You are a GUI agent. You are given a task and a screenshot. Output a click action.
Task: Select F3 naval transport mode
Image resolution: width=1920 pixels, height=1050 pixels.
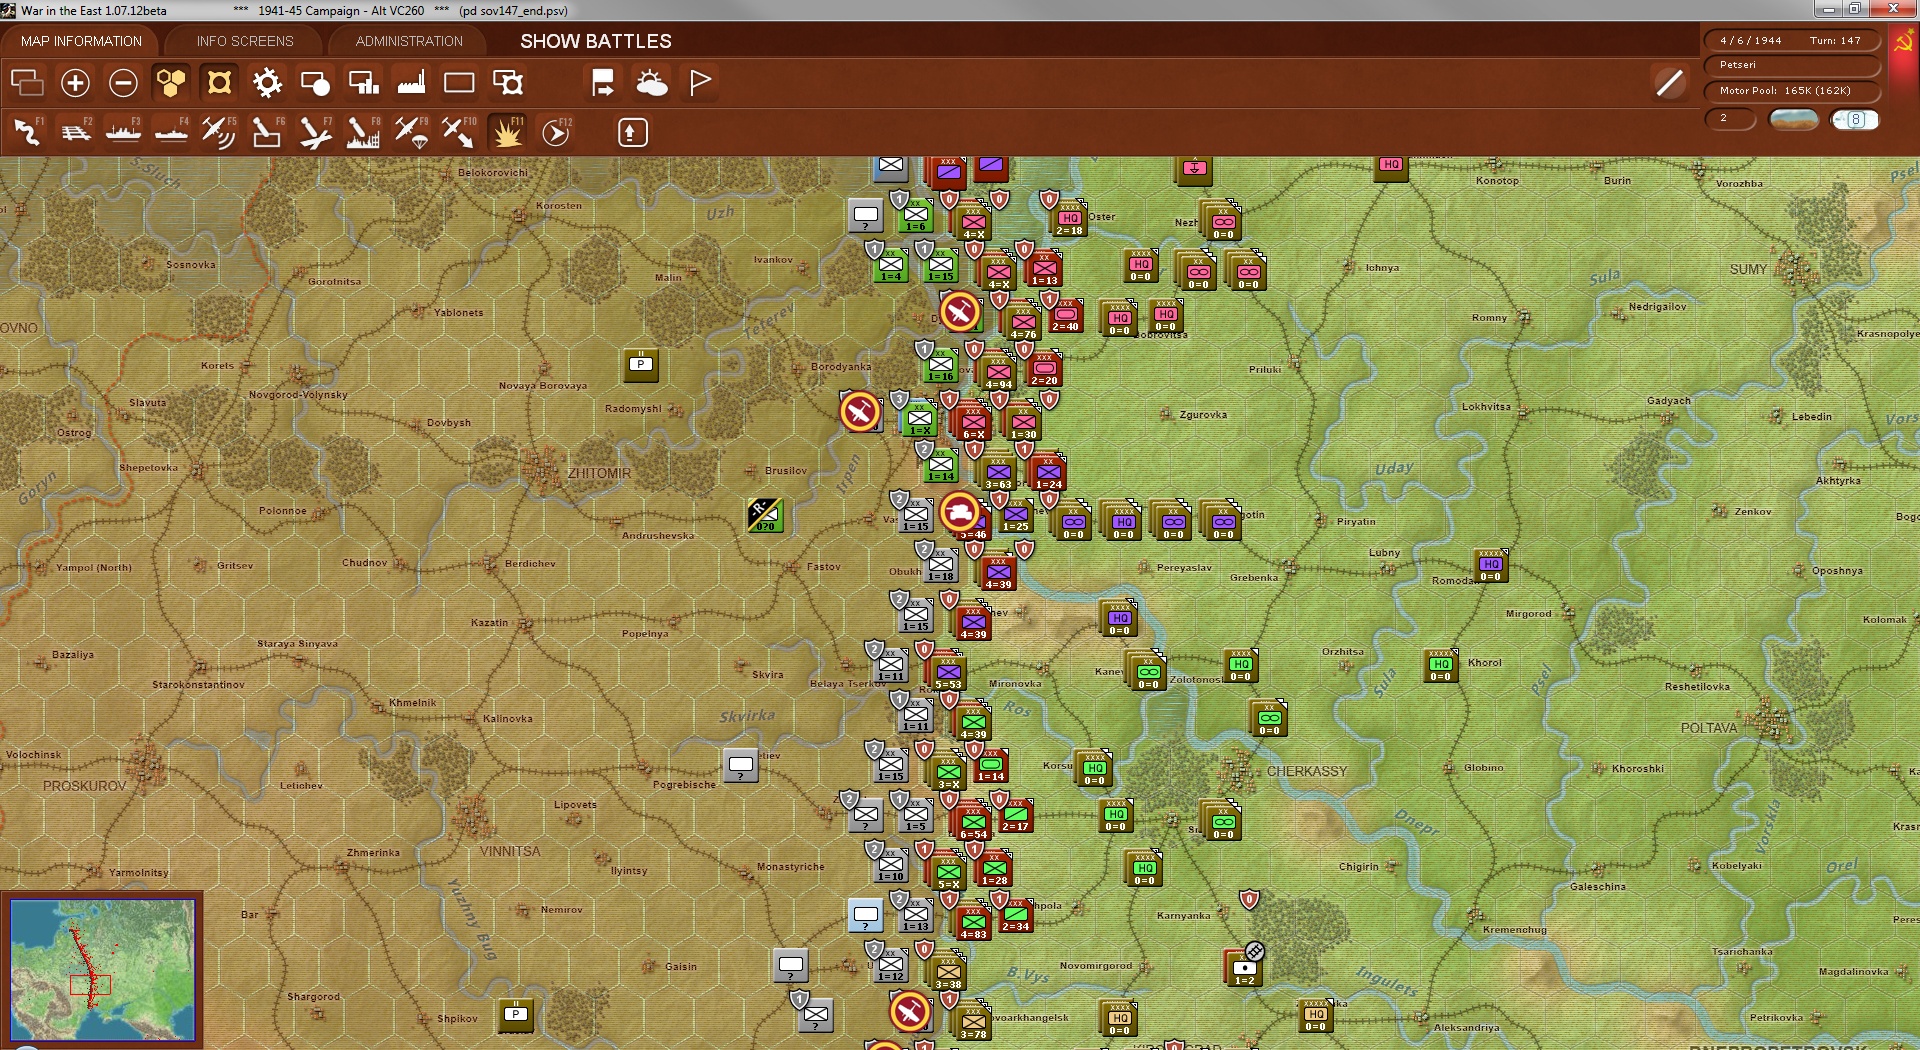pyautogui.click(x=123, y=132)
